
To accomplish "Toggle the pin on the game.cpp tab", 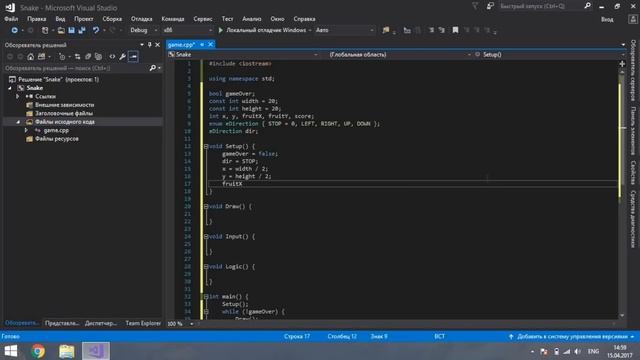I will [202, 44].
